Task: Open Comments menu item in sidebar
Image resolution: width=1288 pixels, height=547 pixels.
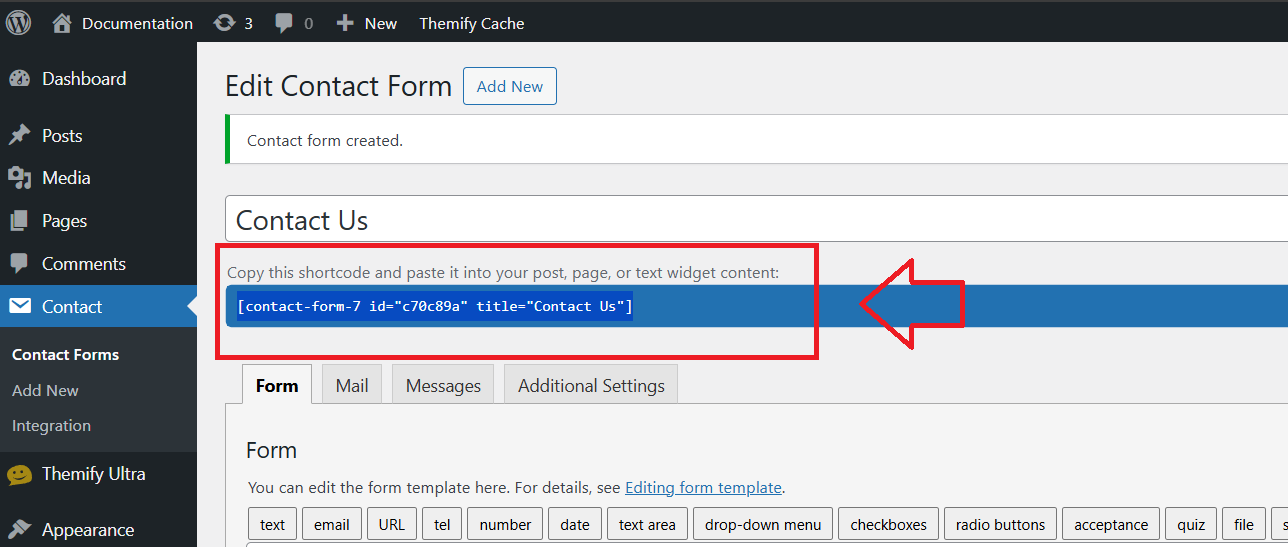Action: (x=84, y=264)
